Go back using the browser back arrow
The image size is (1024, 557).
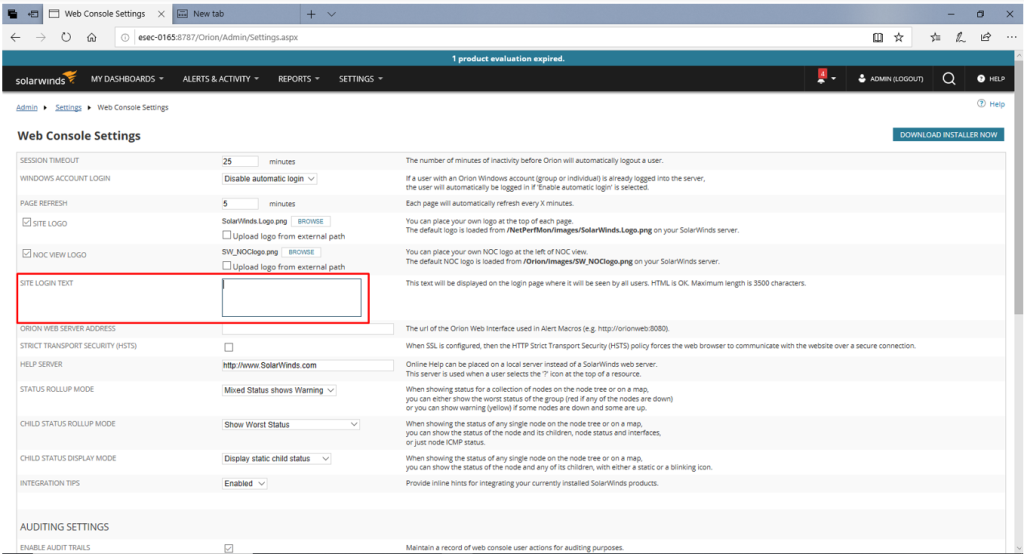tap(16, 37)
